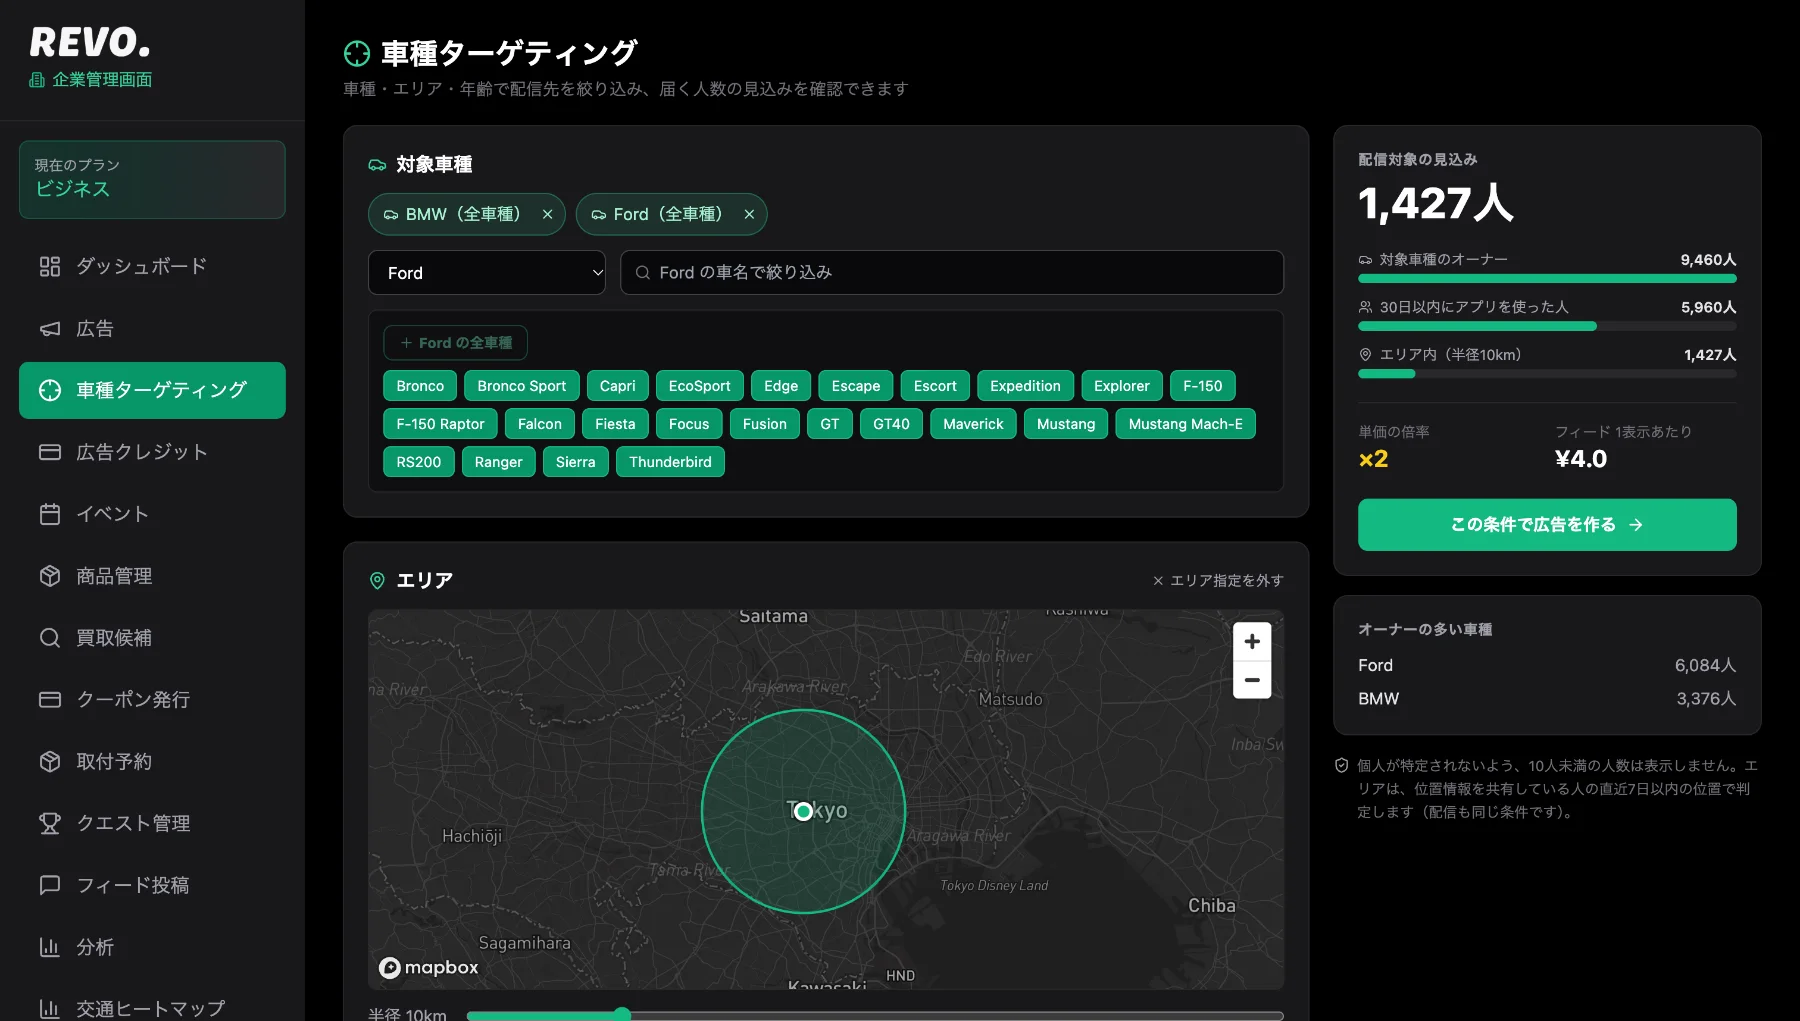
Task: Open クエスト管理 in the sidebar
Action: point(152,823)
